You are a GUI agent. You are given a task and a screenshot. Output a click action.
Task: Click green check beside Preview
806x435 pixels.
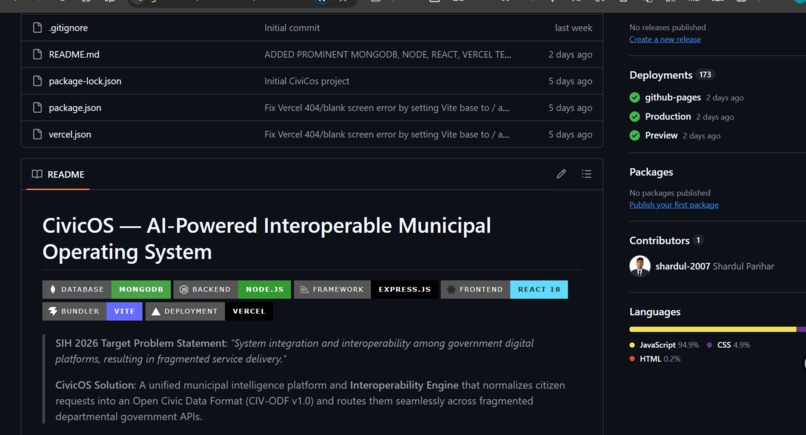coord(635,136)
